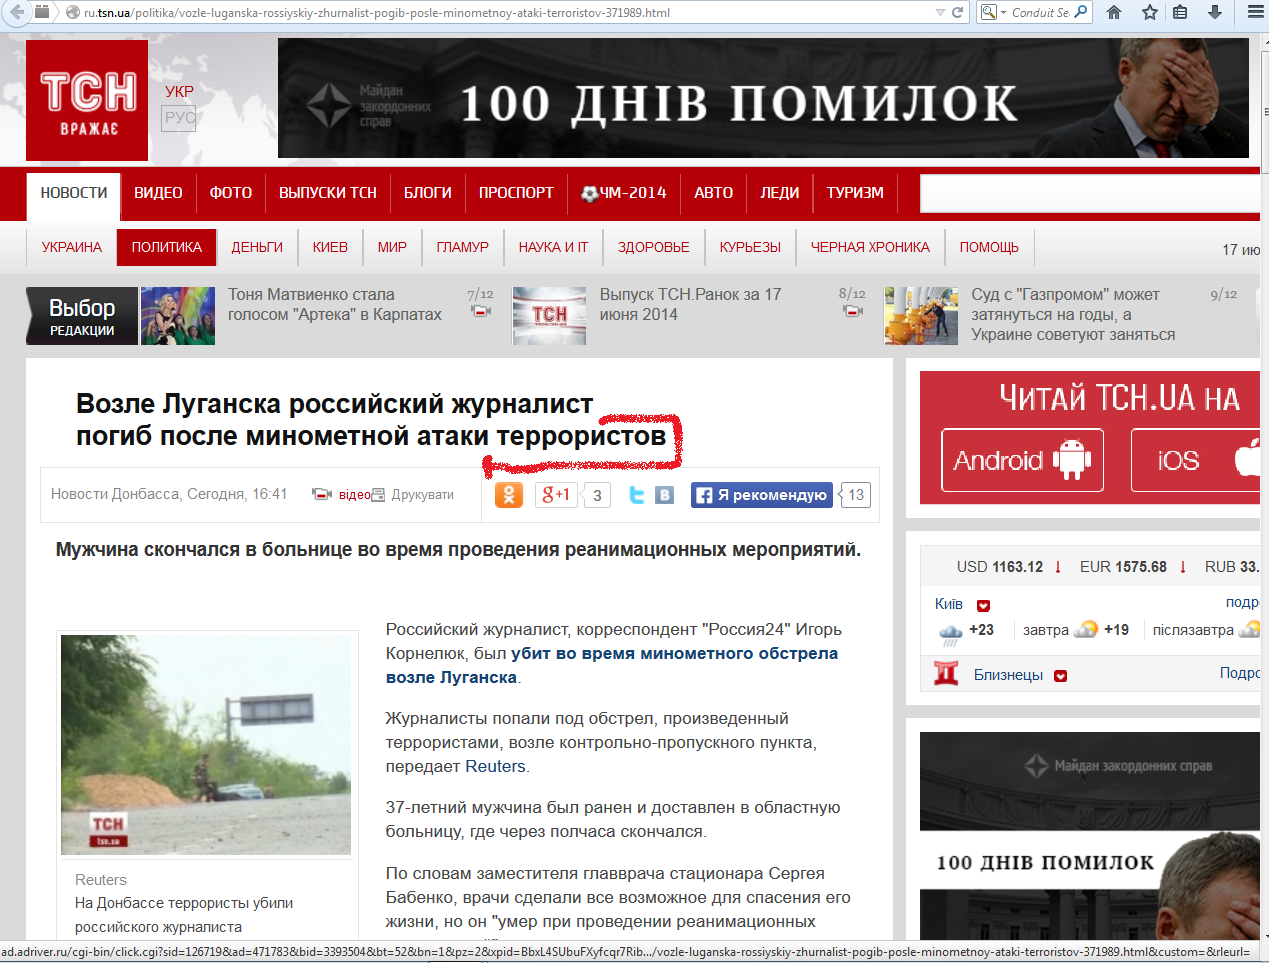1269x963 pixels.
Task: Open Выпуск ТСН.Ранок за 17 июня
Action: (x=690, y=304)
